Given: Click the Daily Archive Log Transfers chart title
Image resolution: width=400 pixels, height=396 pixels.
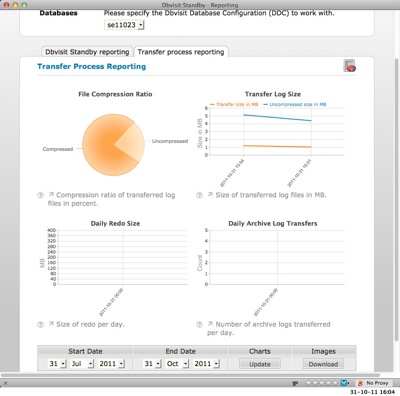Looking at the screenshot, I should click(273, 224).
